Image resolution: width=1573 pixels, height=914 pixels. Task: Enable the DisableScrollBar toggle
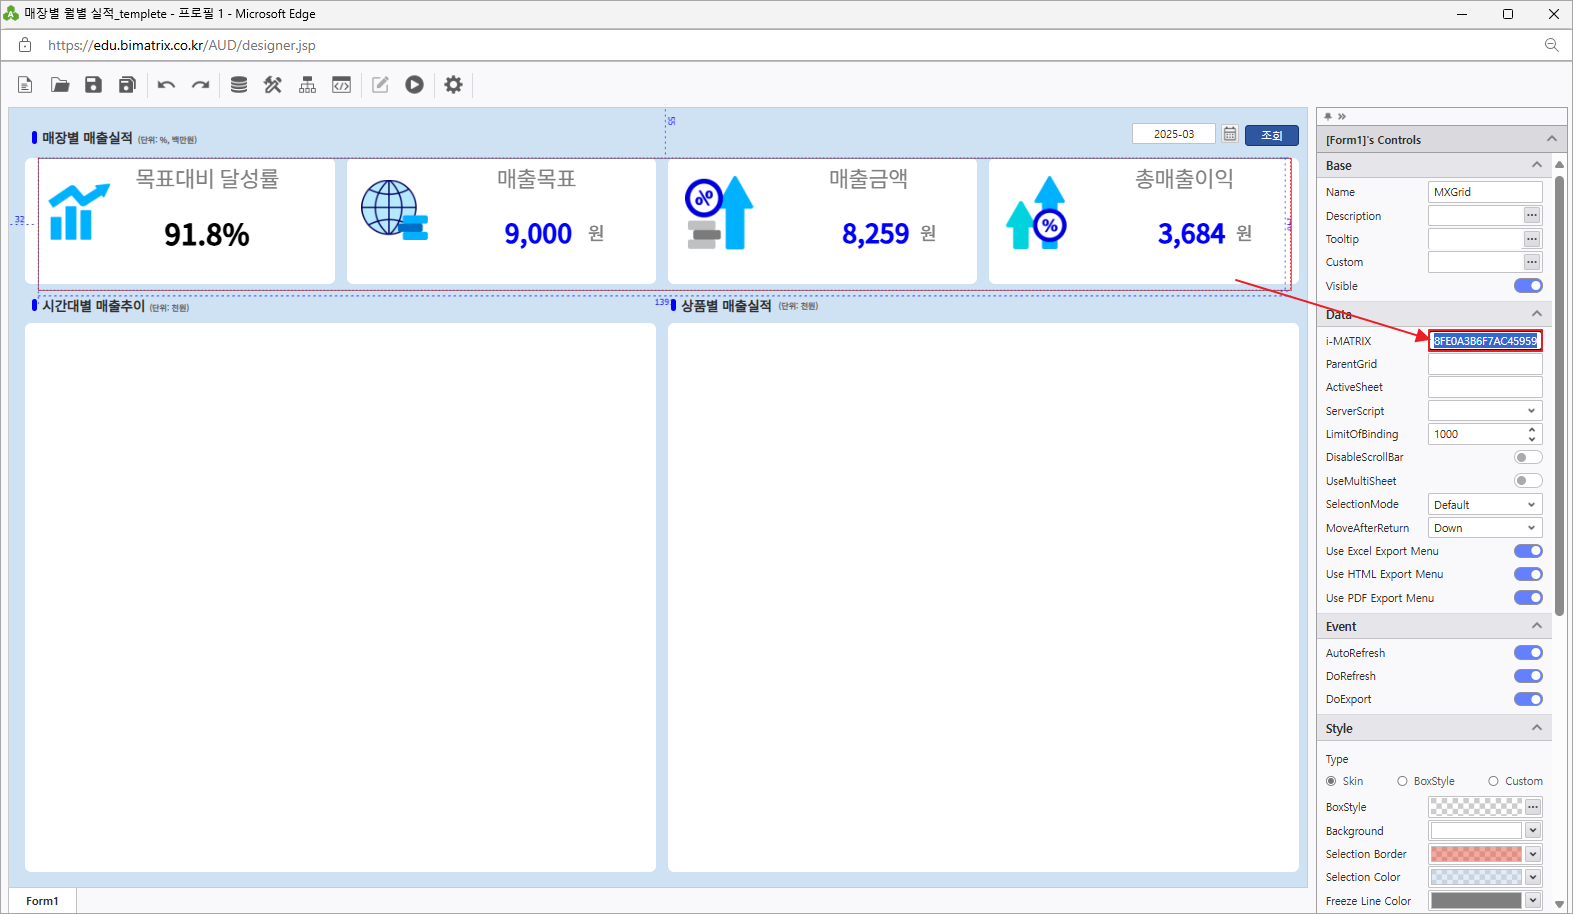click(1528, 457)
